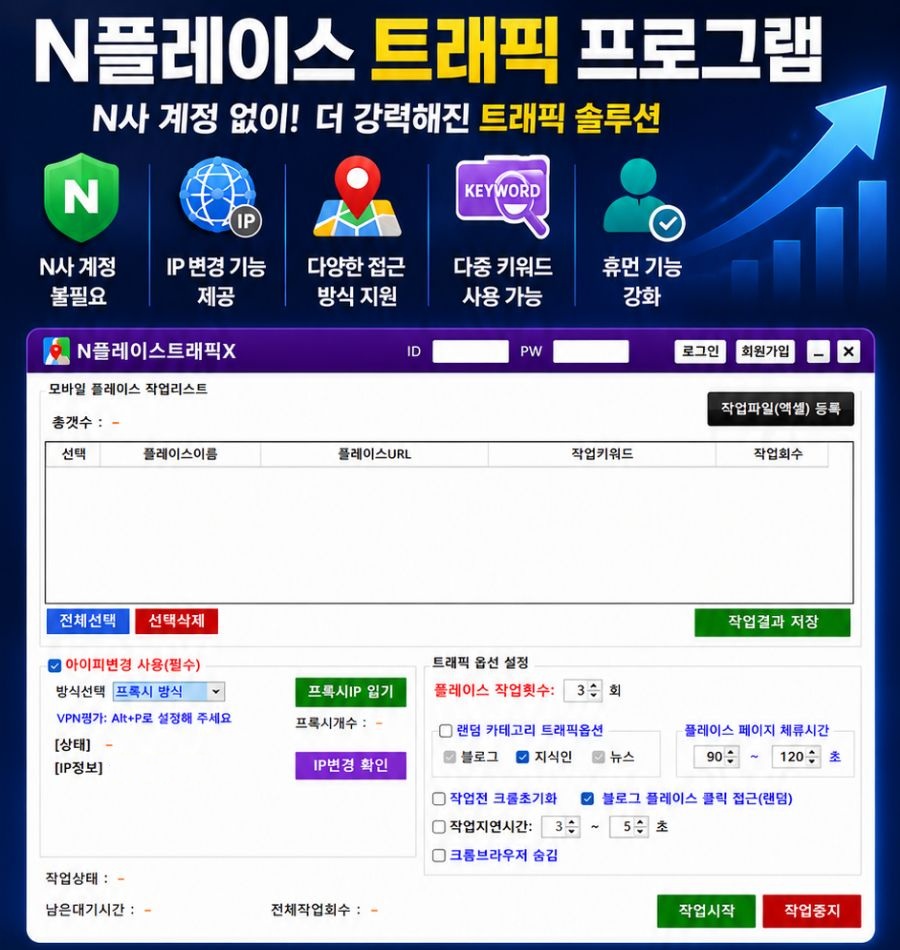The width and height of the screenshot is (900, 950).
Task: Adjust the 체류시간 minimum spinner showing 90
Action: pyautogui.click(x=716, y=757)
